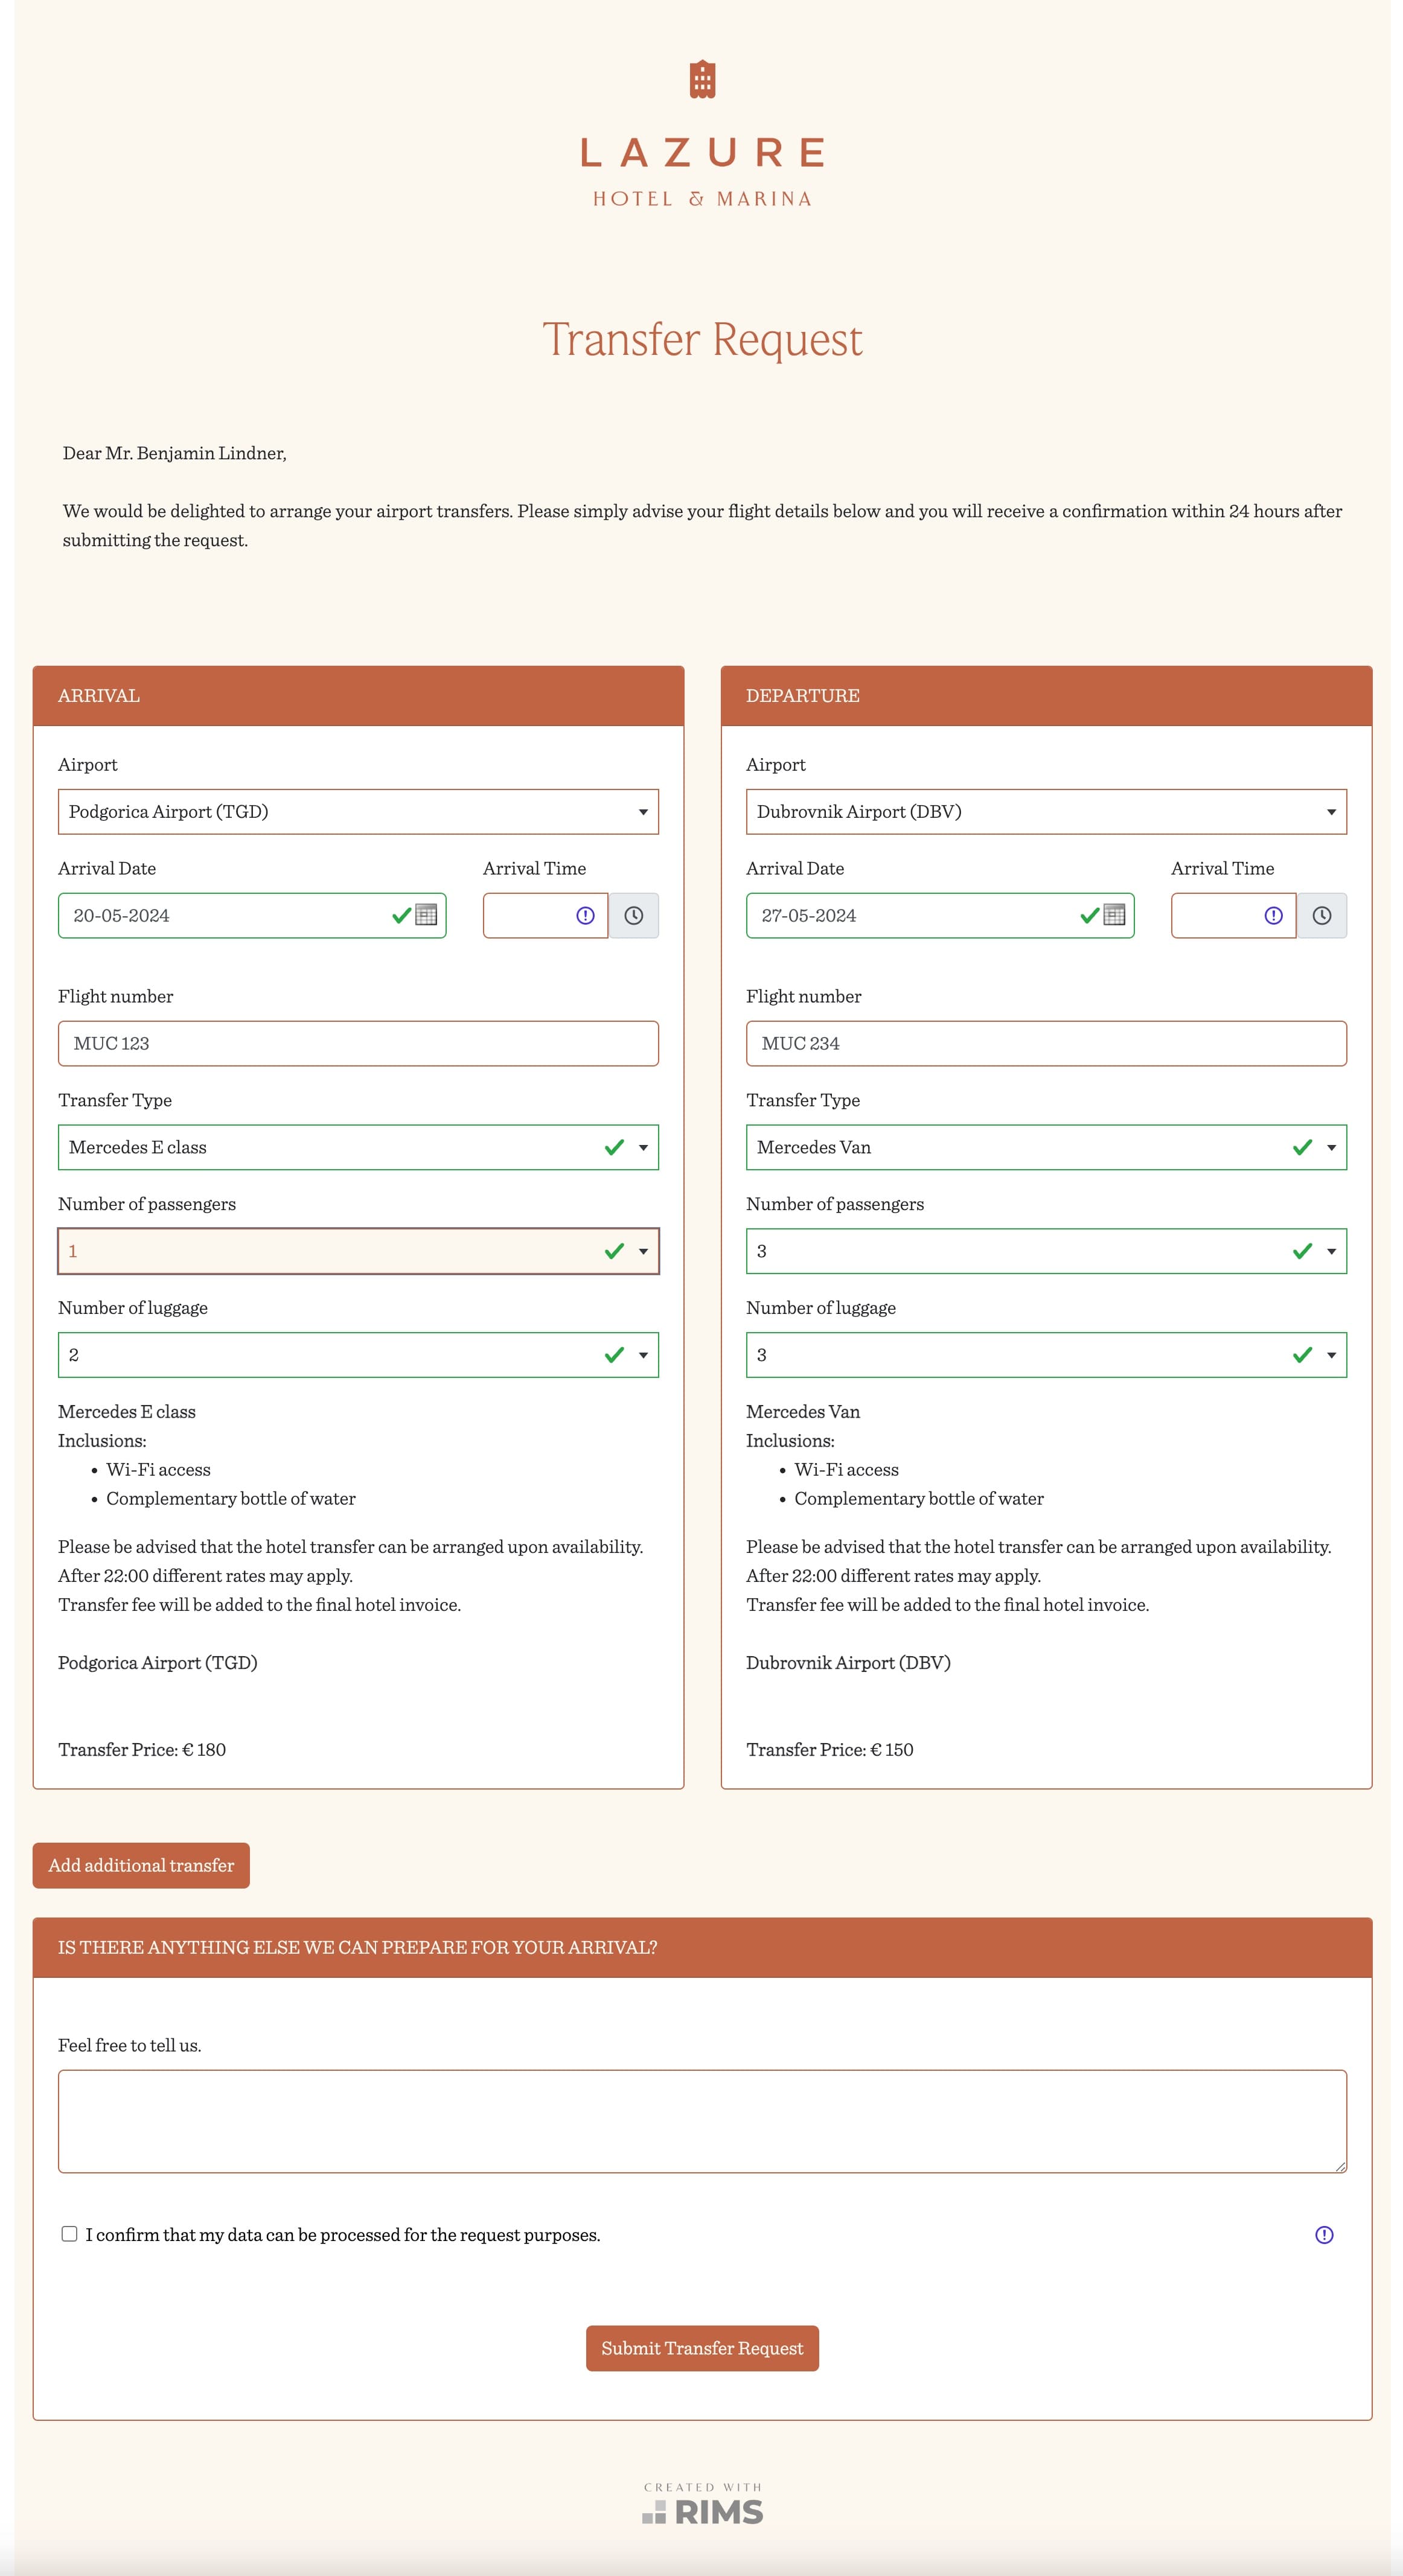Click the MUC 123 flight number field
This screenshot has height=2576, width=1403.
358,1043
